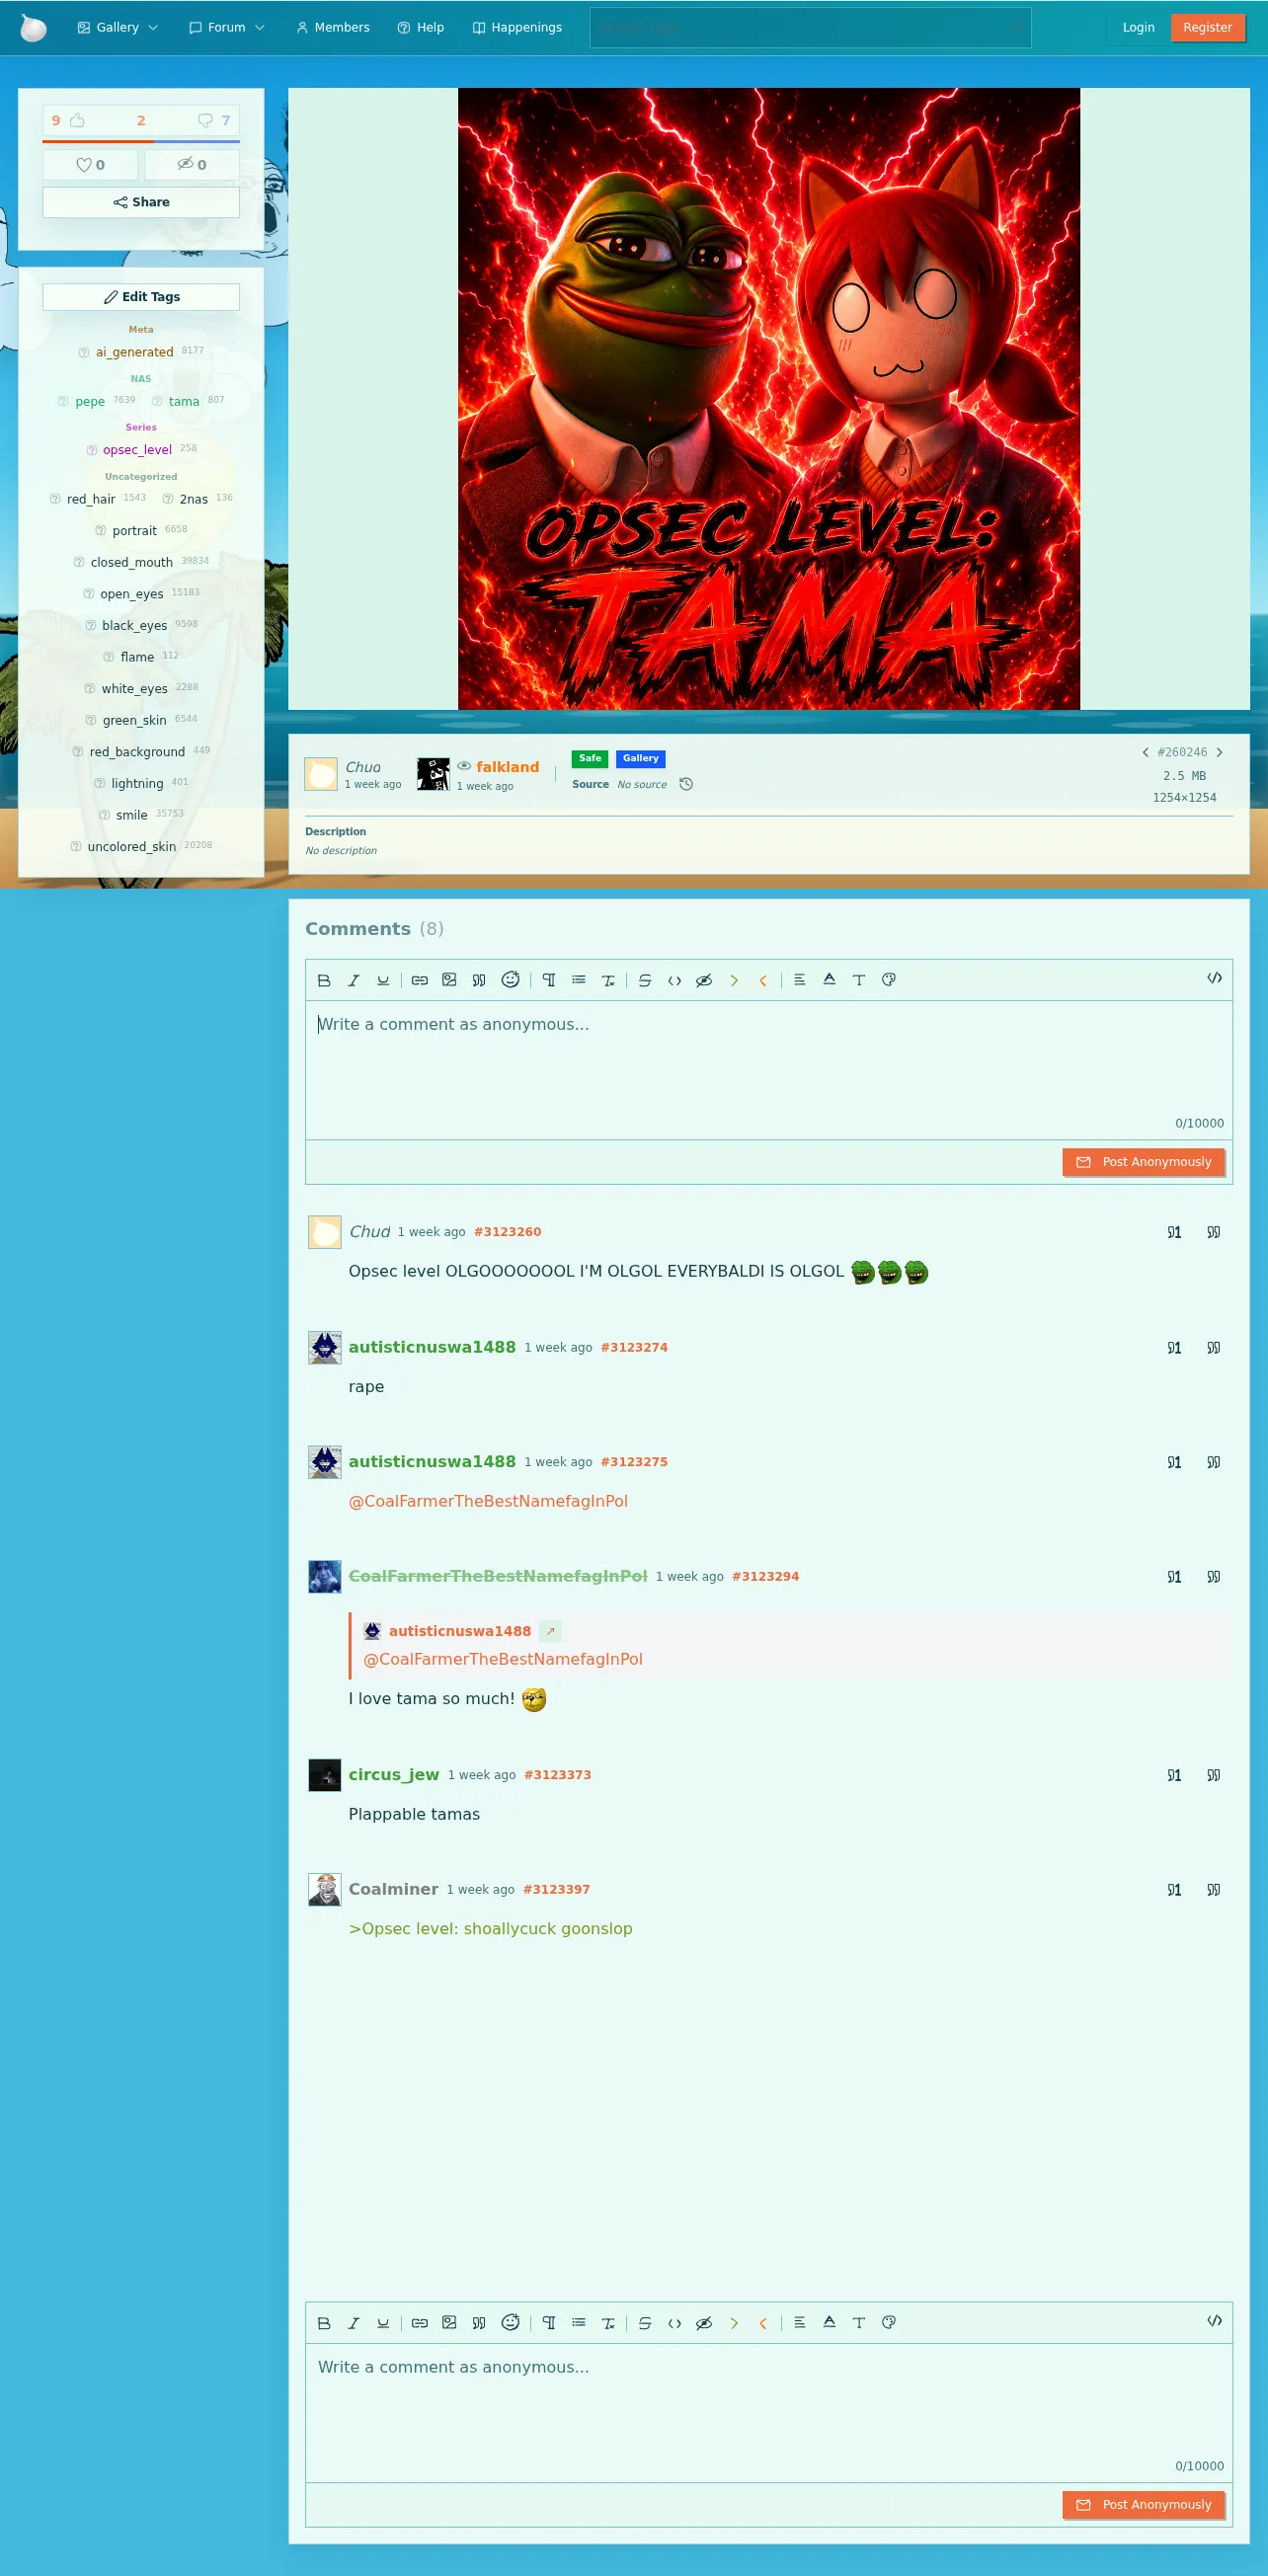Expand the Forum dropdown chevron
The image size is (1268, 2576).
(260, 28)
